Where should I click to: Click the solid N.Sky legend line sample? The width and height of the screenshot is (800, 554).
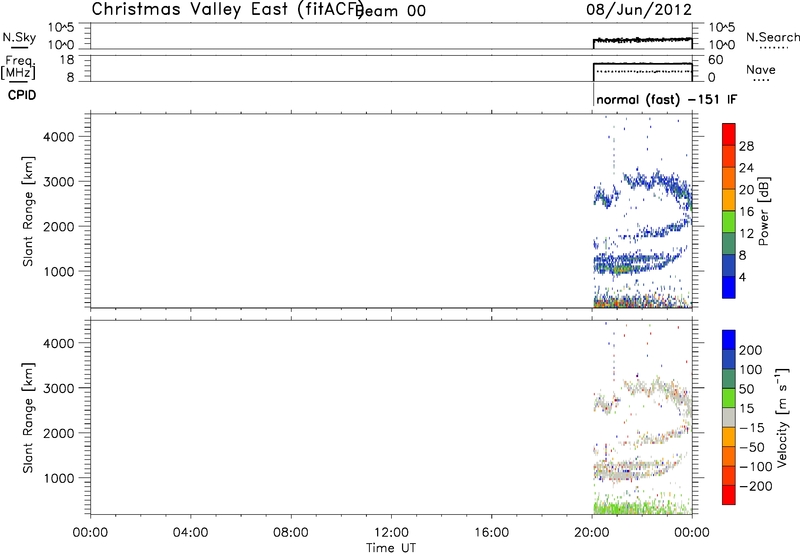tap(19, 48)
